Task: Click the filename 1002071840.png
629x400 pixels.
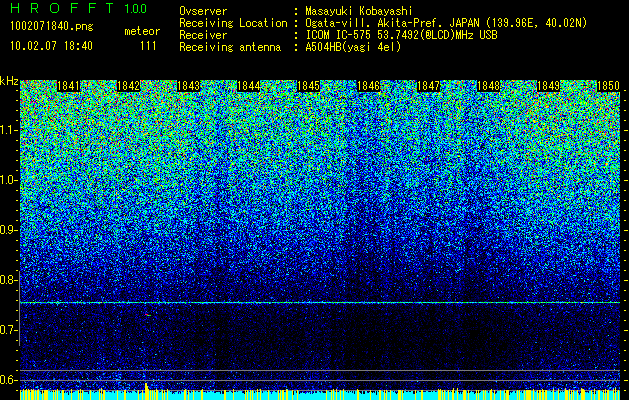Action: [x=52, y=26]
